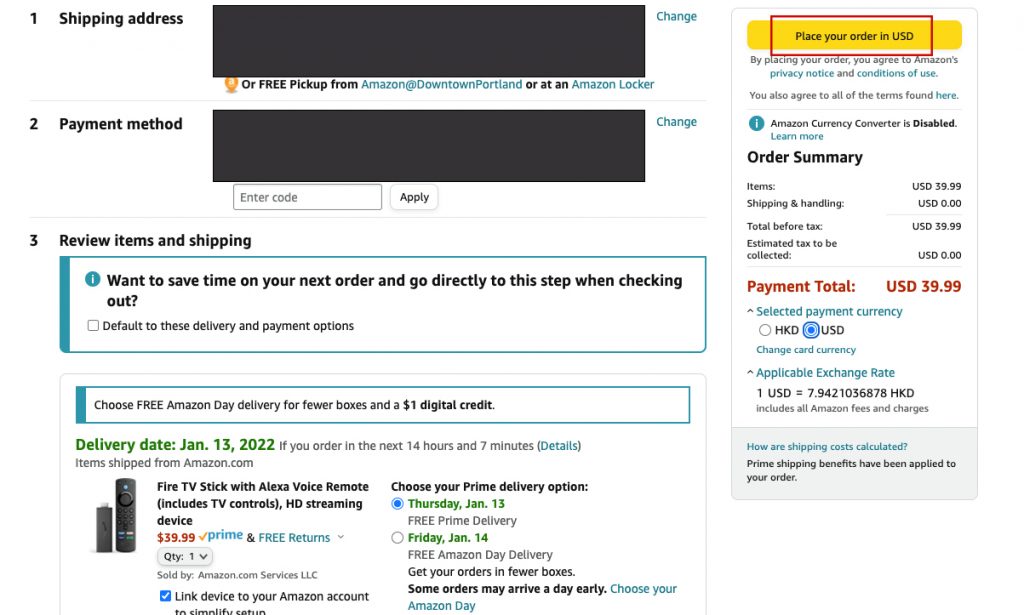Click the 'Review items and shipping' heading
Screen dimensions: 1024x615
tap(155, 241)
